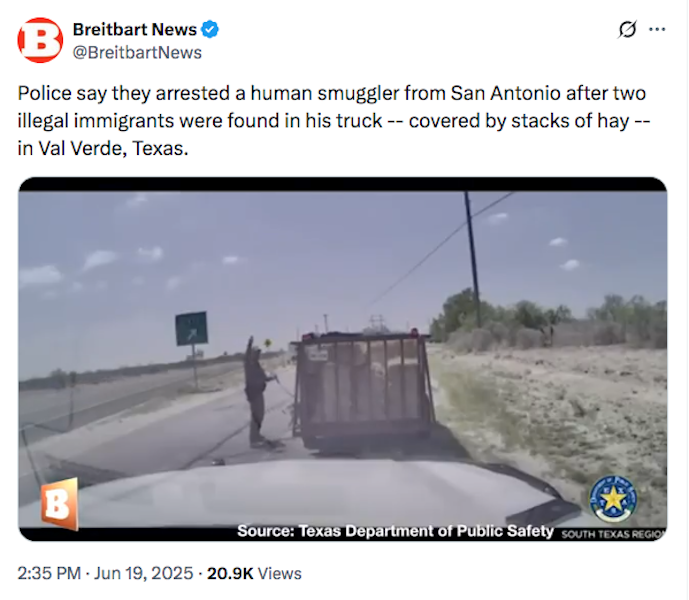Click the utility pole in the video frame
The width and height of the screenshot is (689, 600).
pos(473,259)
